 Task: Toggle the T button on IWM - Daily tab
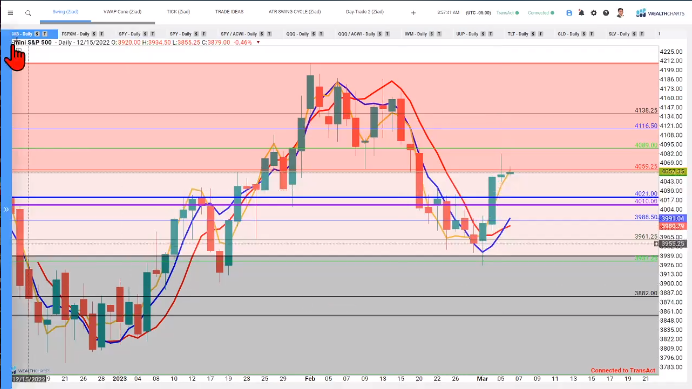coord(439,34)
